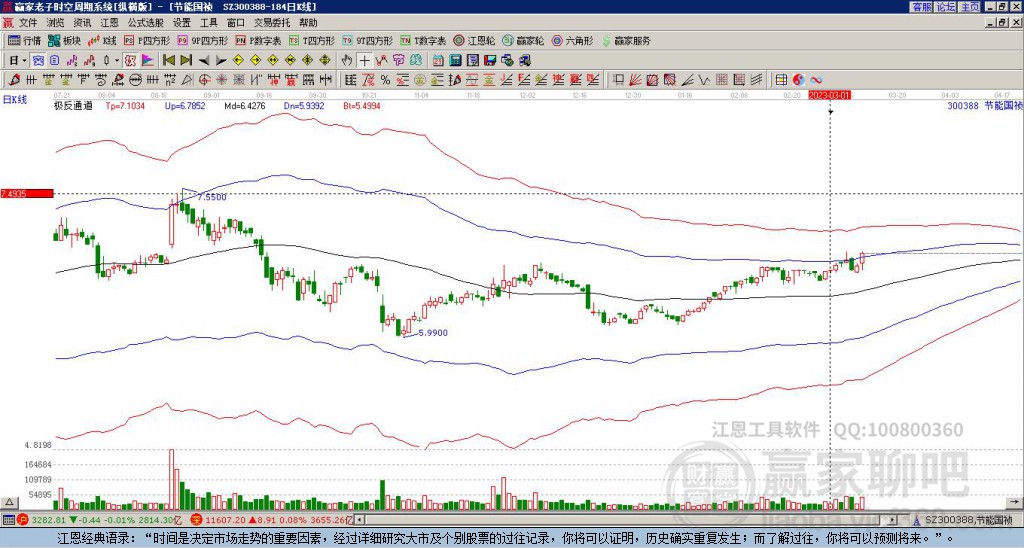
Task: Click the 主页 button
Action: (x=970, y=7)
